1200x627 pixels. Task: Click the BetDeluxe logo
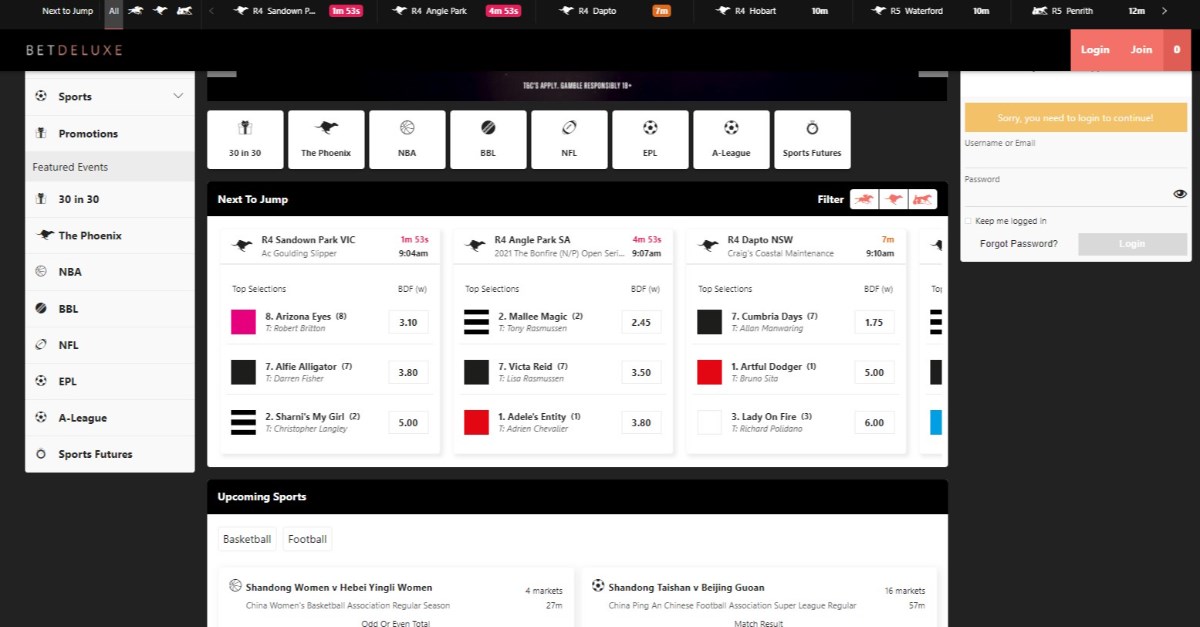coord(74,50)
